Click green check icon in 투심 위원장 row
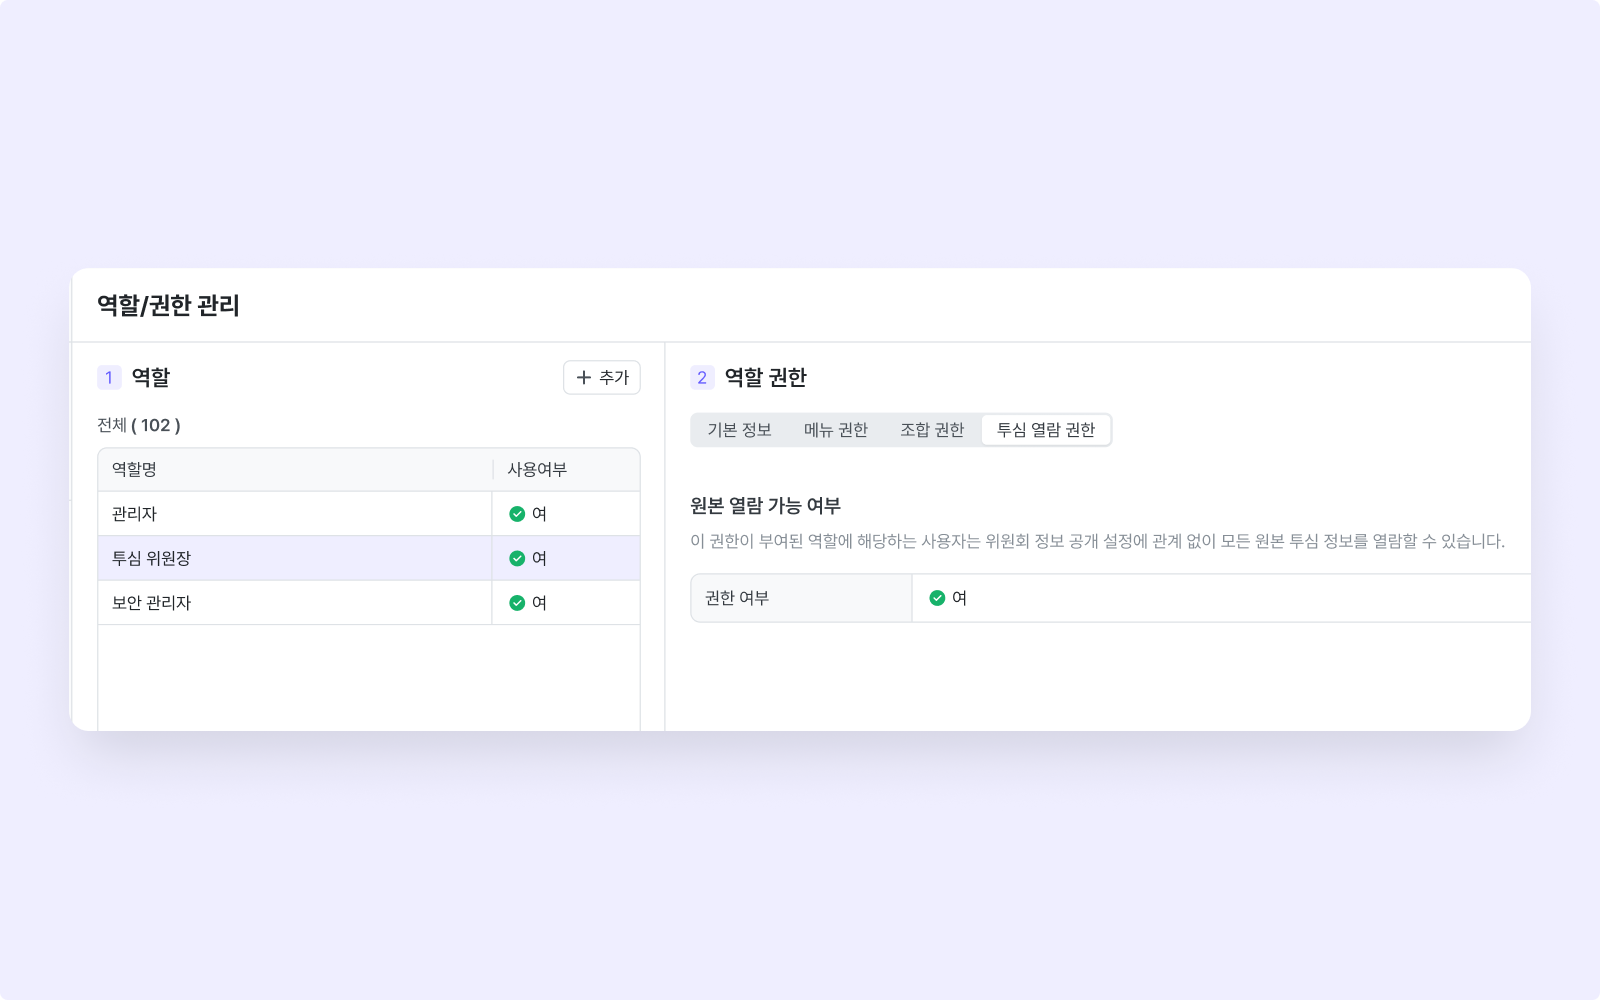This screenshot has height=1000, width=1600. click(517, 558)
